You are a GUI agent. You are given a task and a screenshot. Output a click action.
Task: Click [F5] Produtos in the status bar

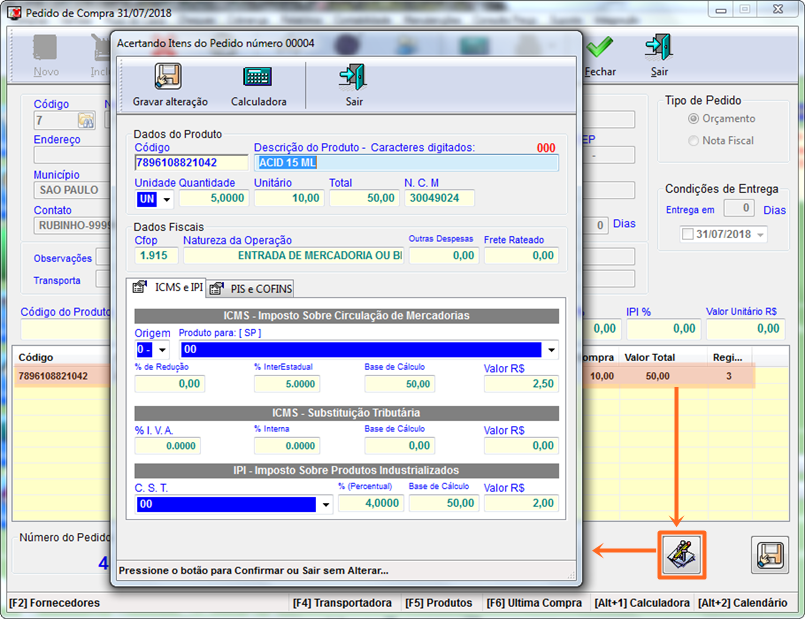click(x=438, y=603)
